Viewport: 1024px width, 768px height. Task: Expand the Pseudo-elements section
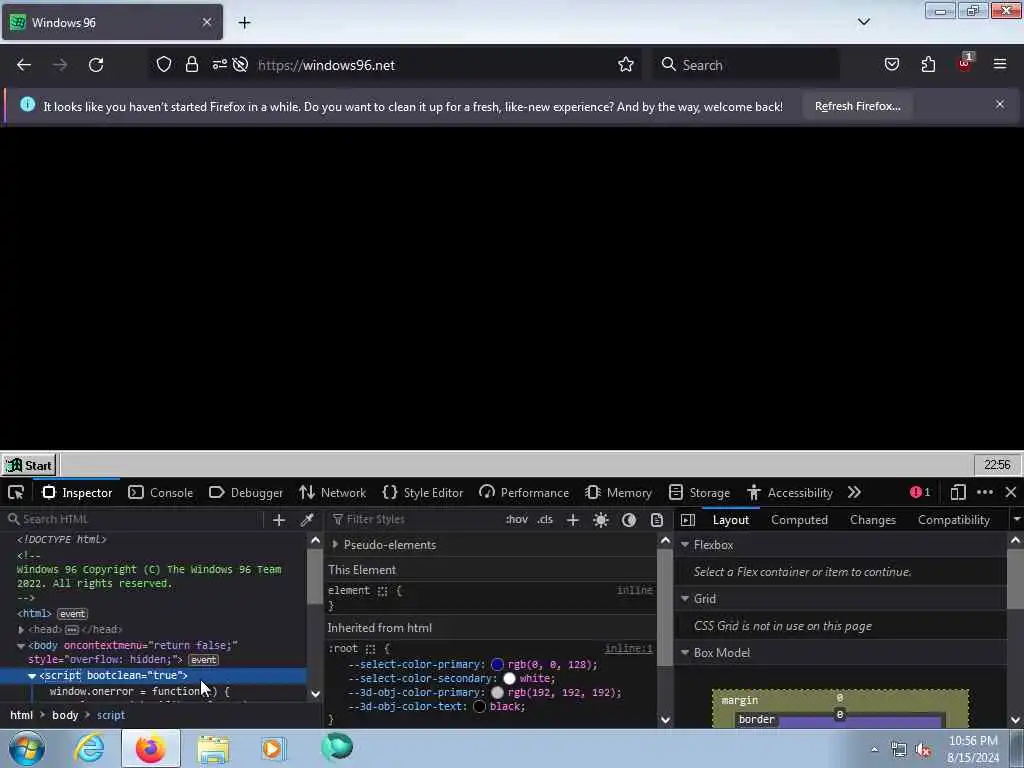click(x=335, y=545)
